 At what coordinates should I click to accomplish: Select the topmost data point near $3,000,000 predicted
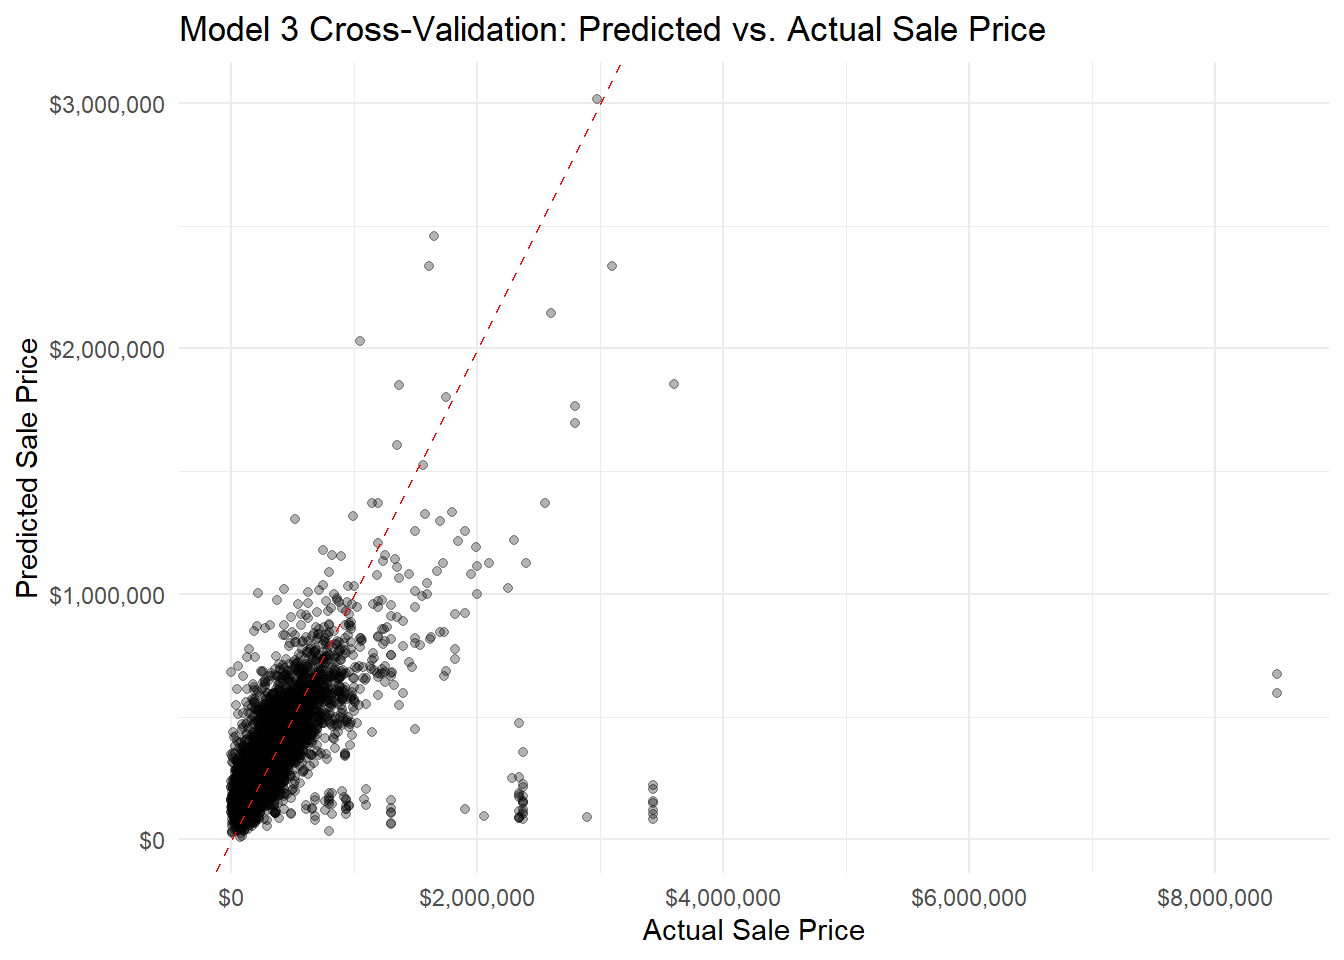(x=597, y=99)
